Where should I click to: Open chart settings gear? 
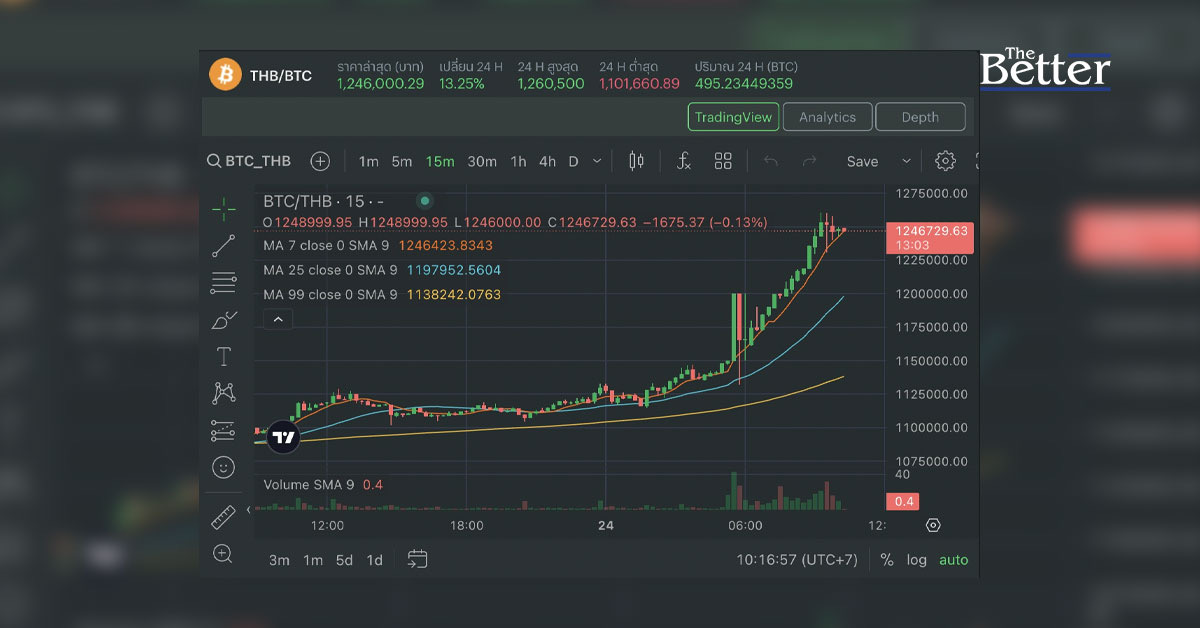point(945,161)
